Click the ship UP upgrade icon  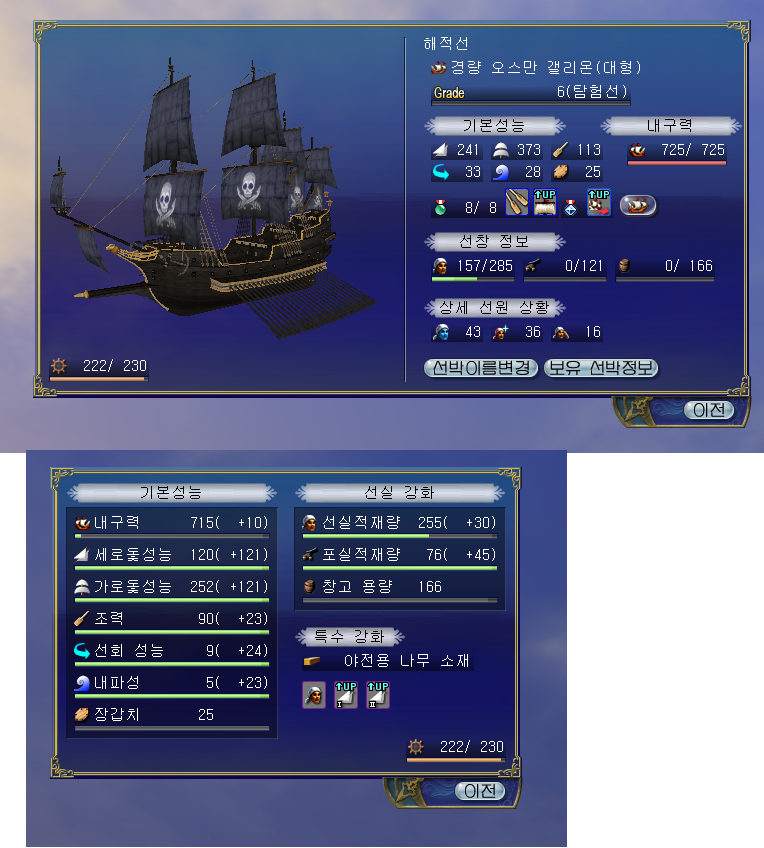[x=599, y=203]
